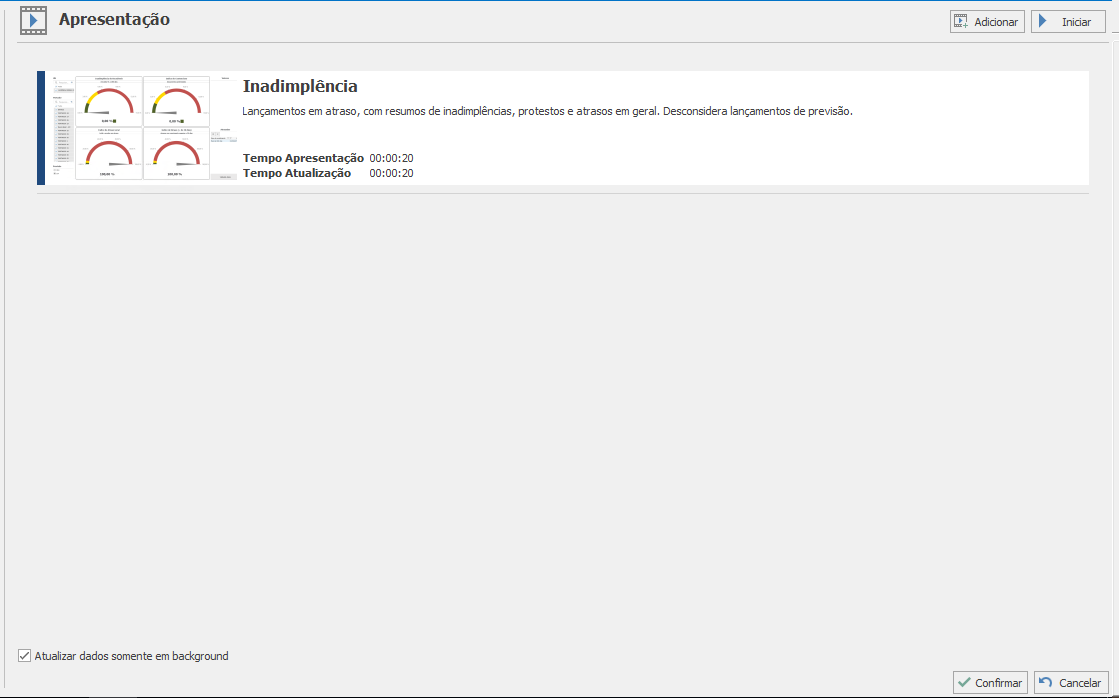
Task: Click the Apresentação film-strip header icon
Action: (33, 21)
